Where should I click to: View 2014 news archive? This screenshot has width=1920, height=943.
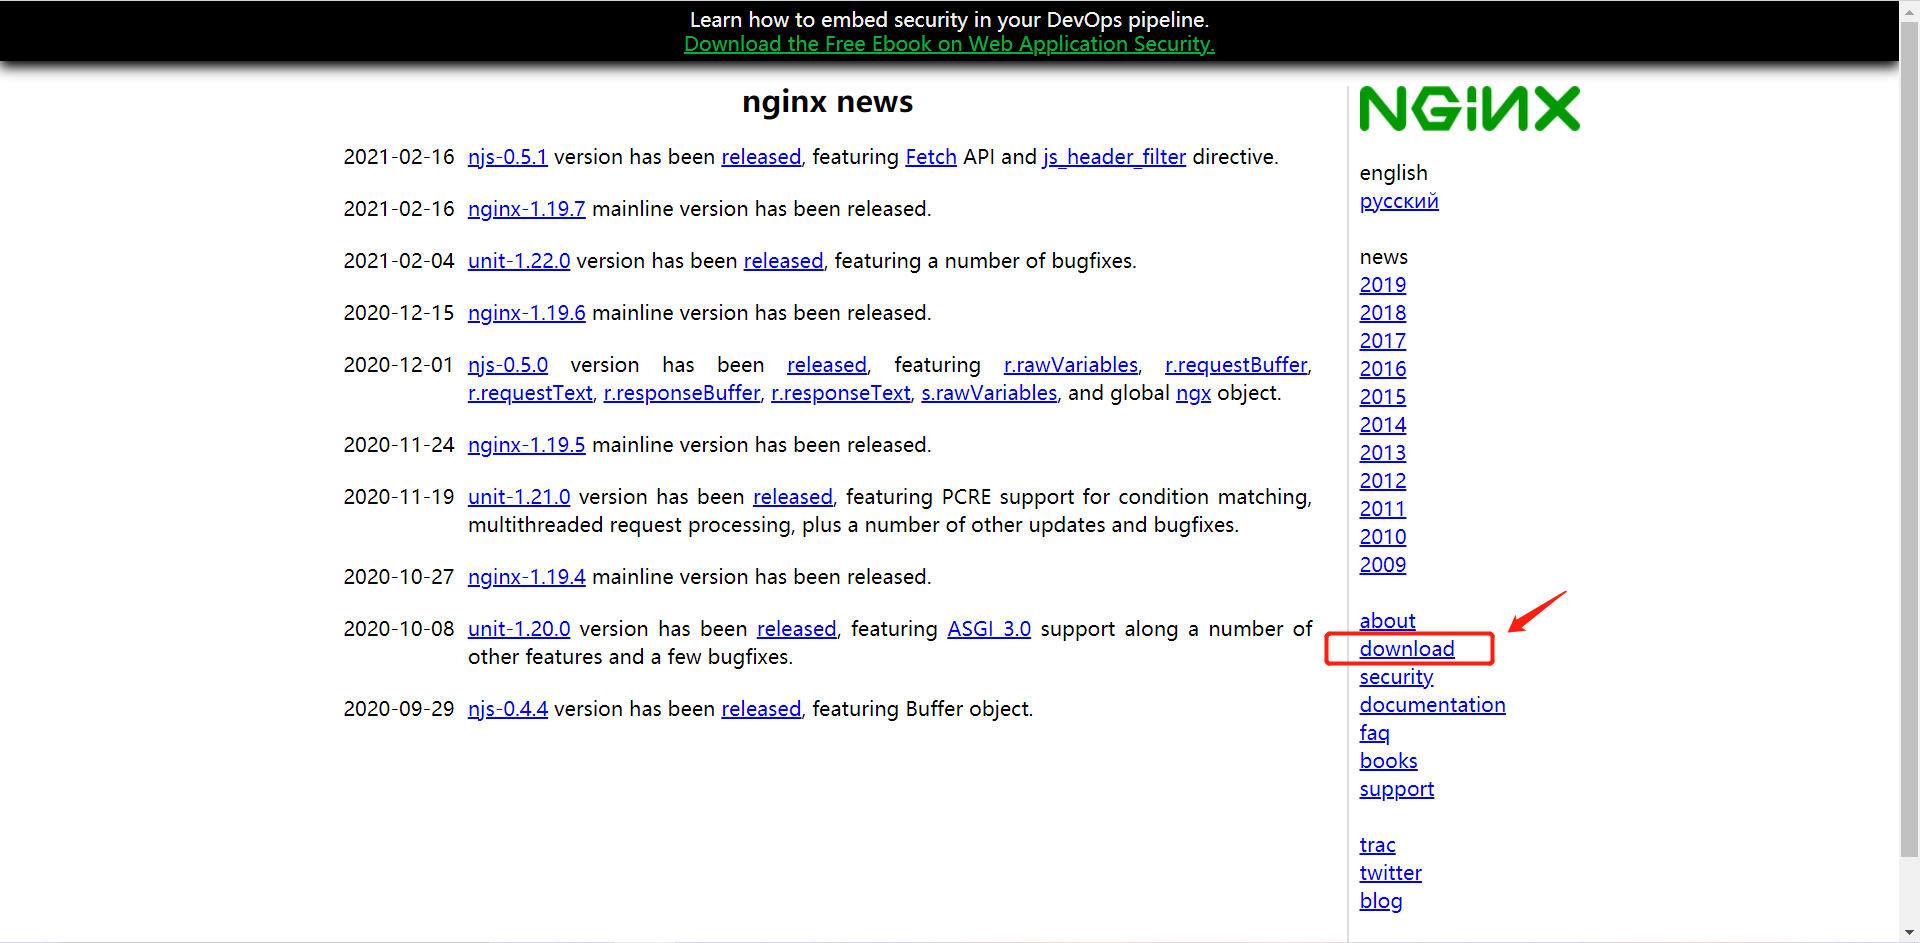click(1383, 425)
